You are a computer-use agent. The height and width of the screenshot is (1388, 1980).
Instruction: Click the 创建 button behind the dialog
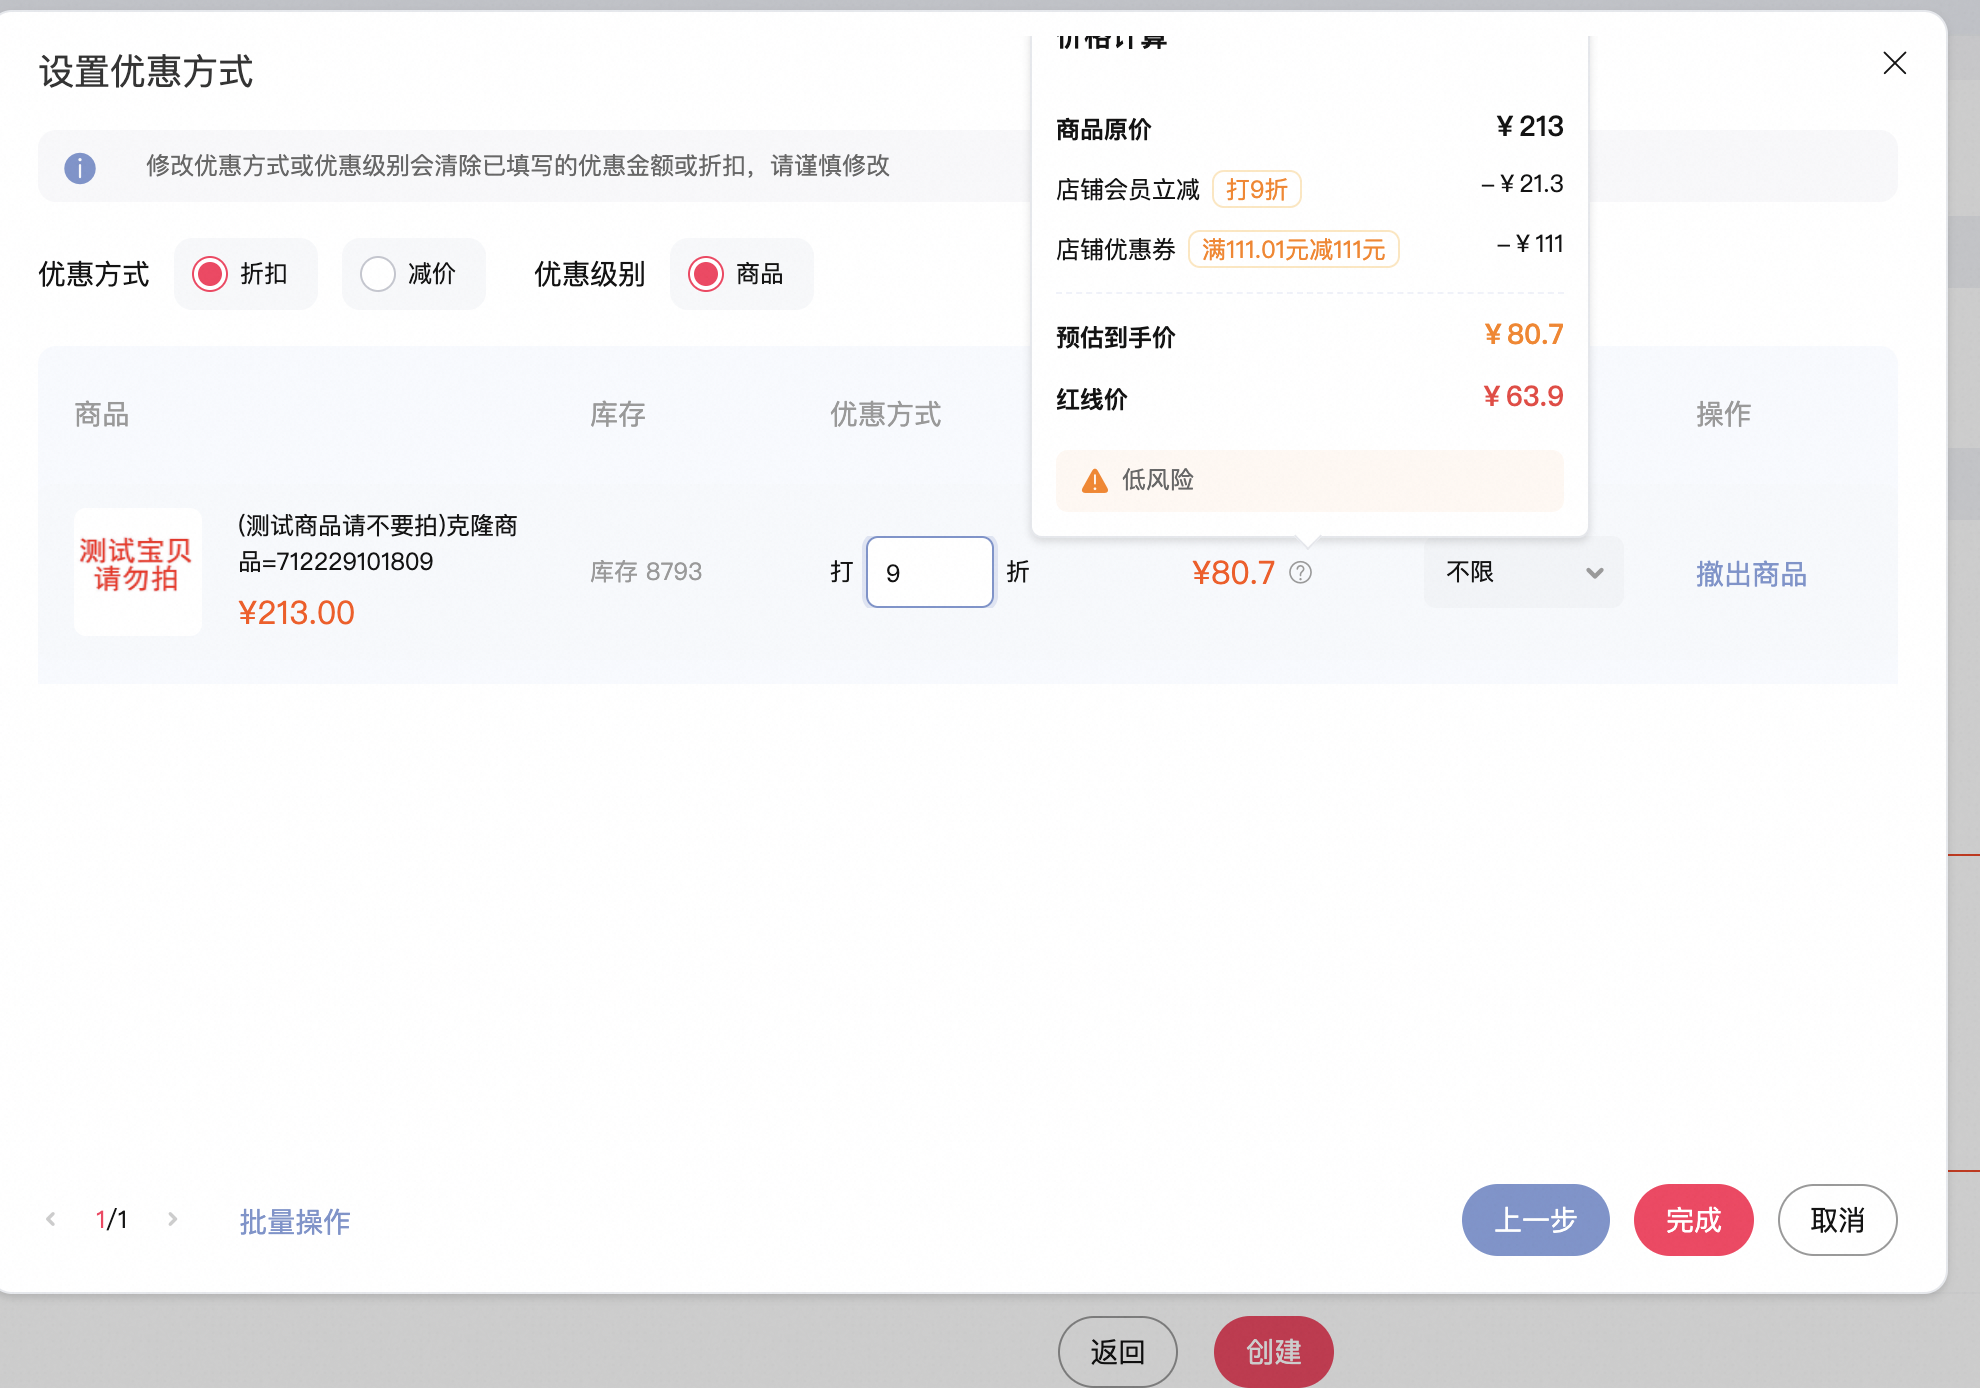(1274, 1352)
